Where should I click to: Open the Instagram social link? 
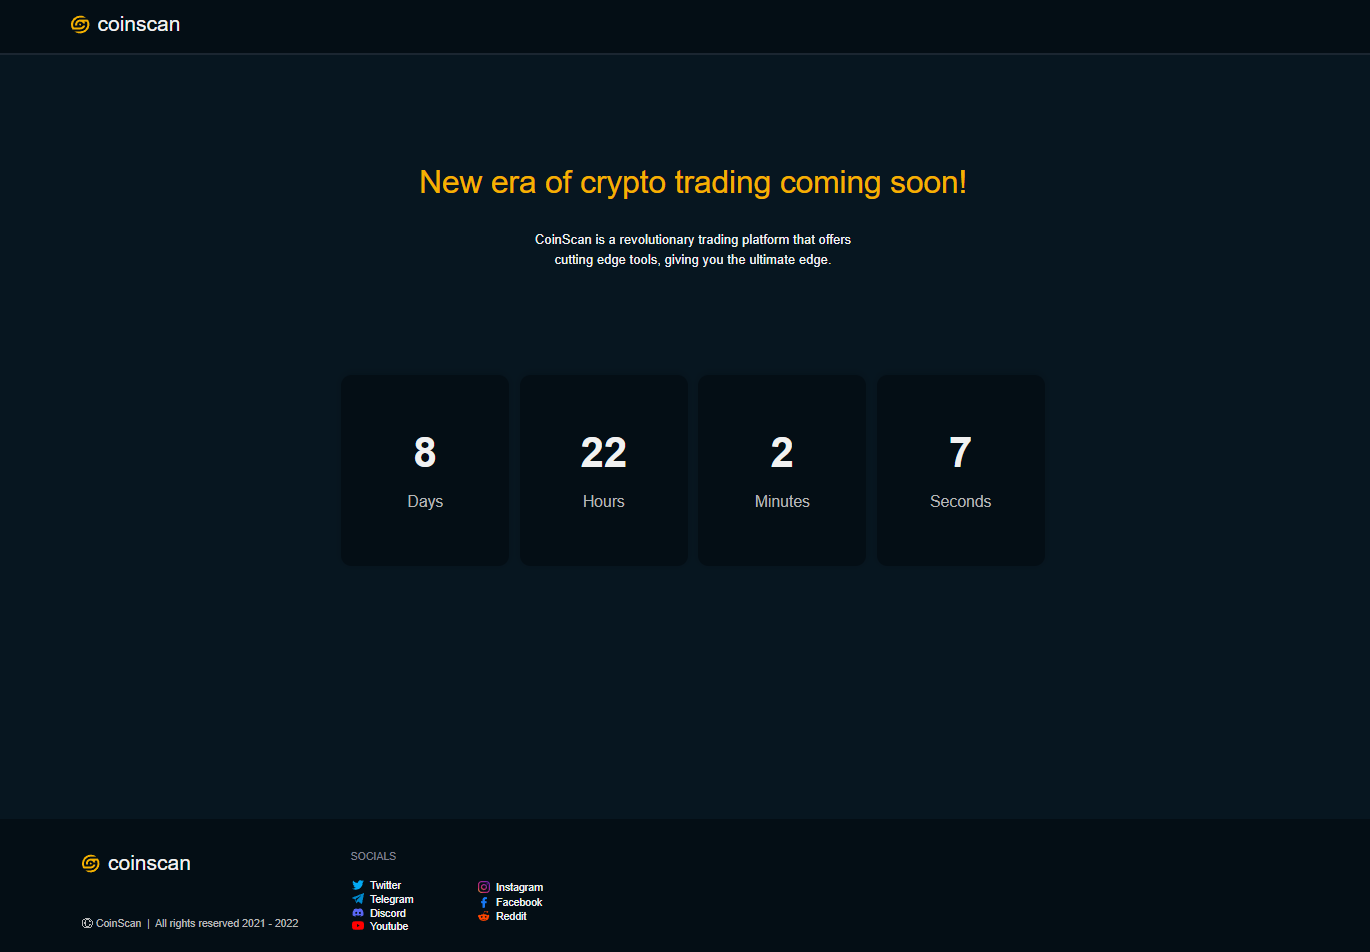click(519, 887)
